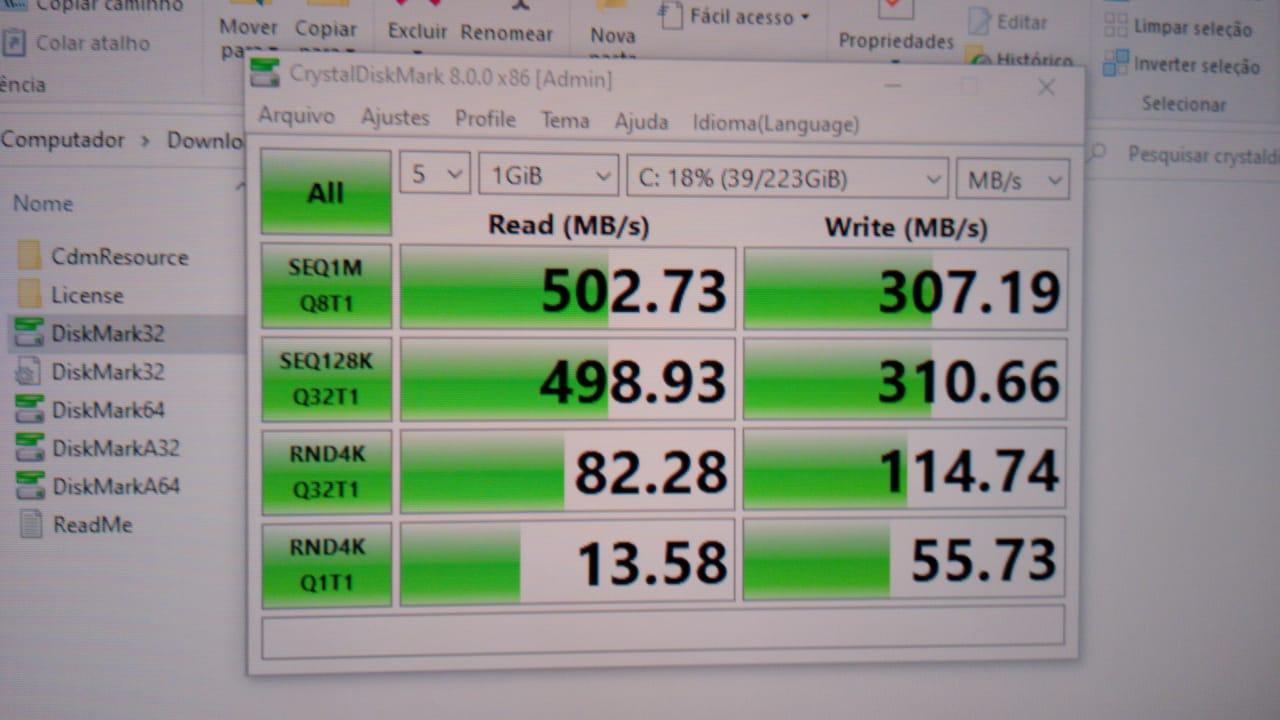The width and height of the screenshot is (1280, 720).
Task: Select the RND4K Q32T1 read result 82.28
Action: tap(568, 471)
